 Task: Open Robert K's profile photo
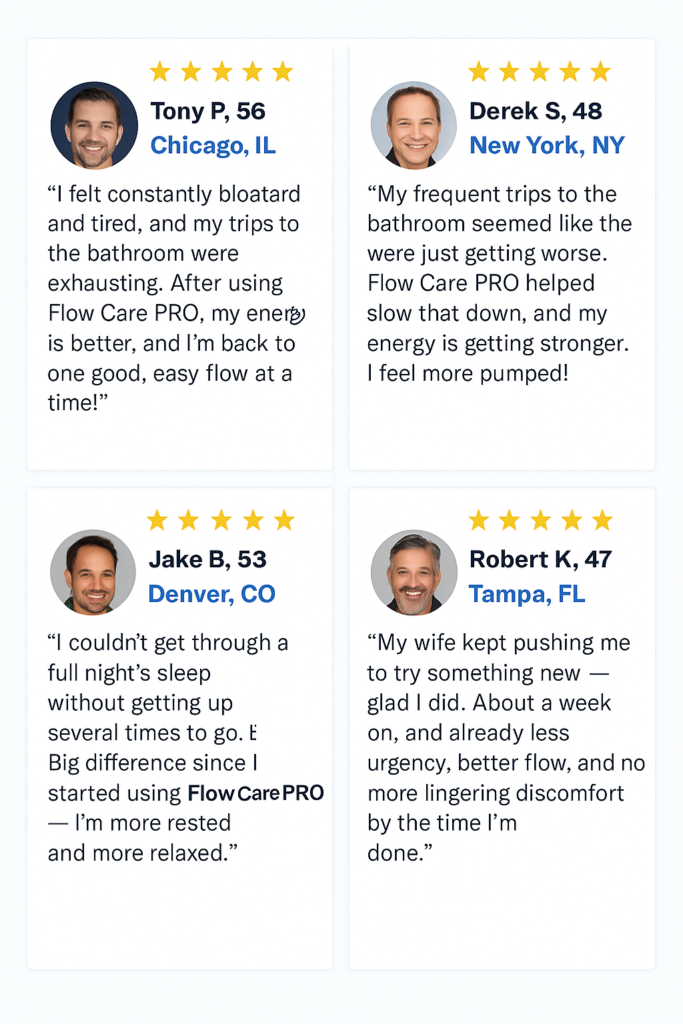point(414,572)
